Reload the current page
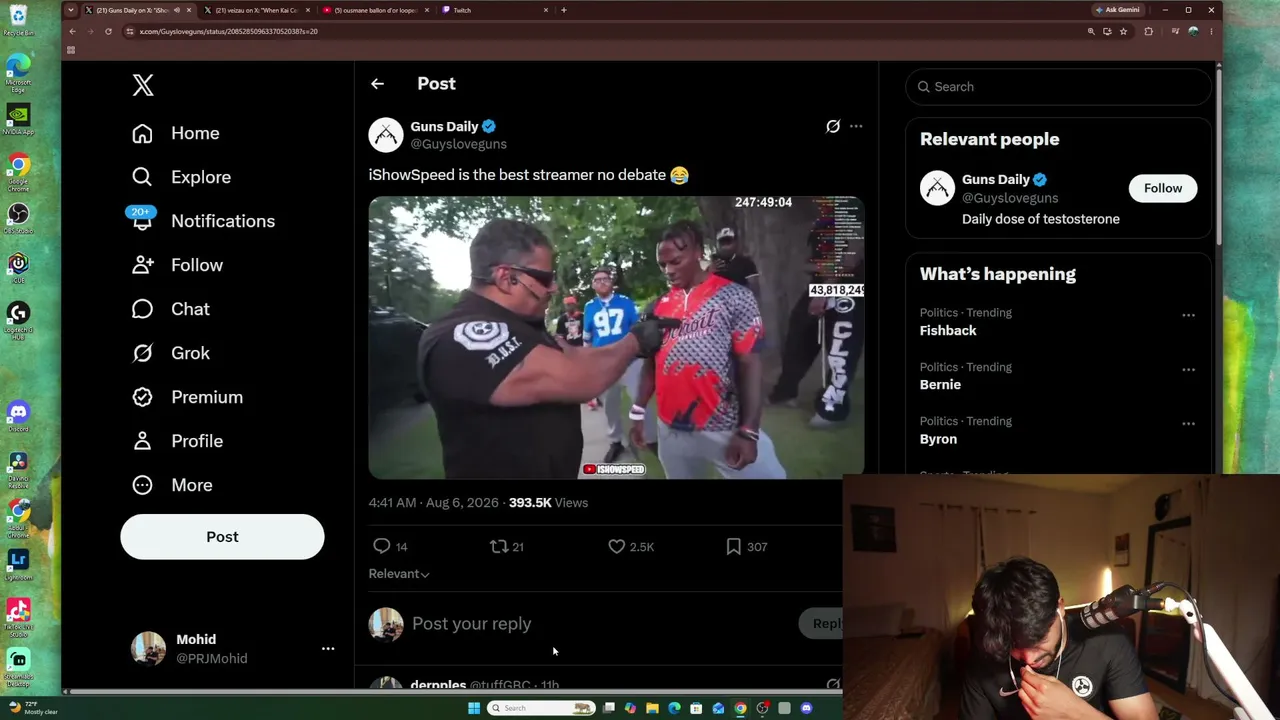The height and width of the screenshot is (720, 1280). point(108,31)
